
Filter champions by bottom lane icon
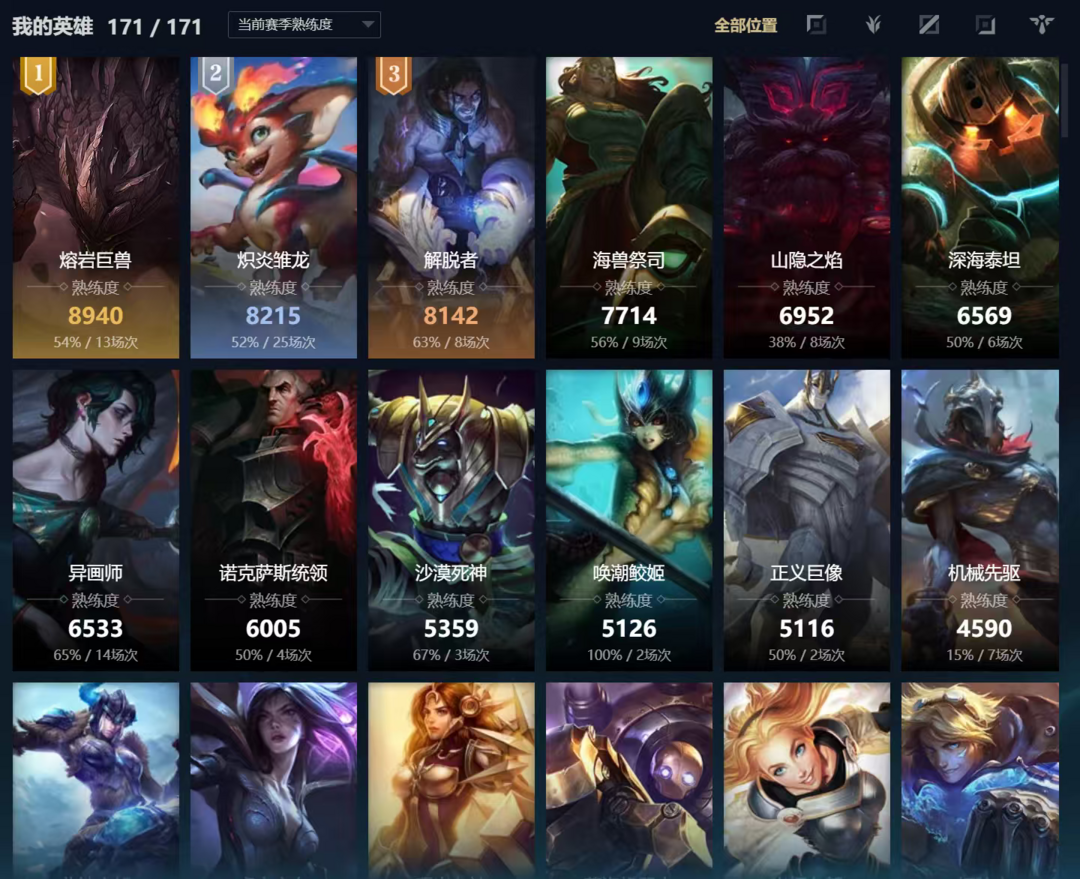pos(986,25)
